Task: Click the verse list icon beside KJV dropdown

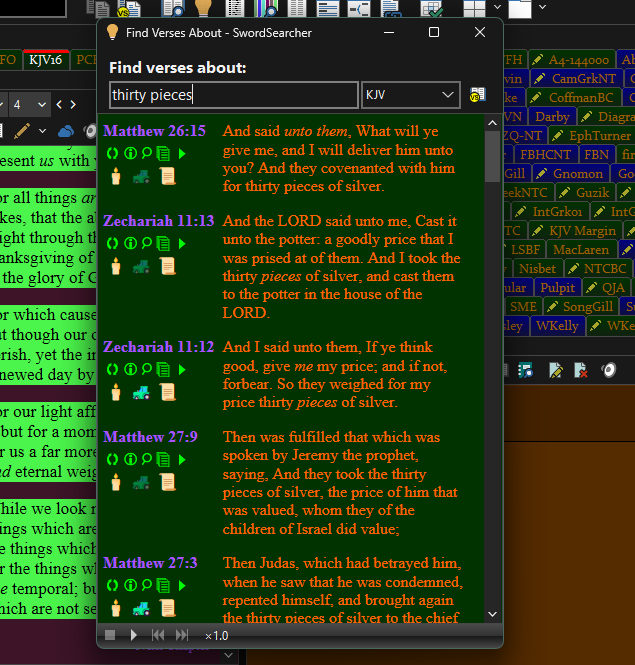Action: (x=478, y=95)
